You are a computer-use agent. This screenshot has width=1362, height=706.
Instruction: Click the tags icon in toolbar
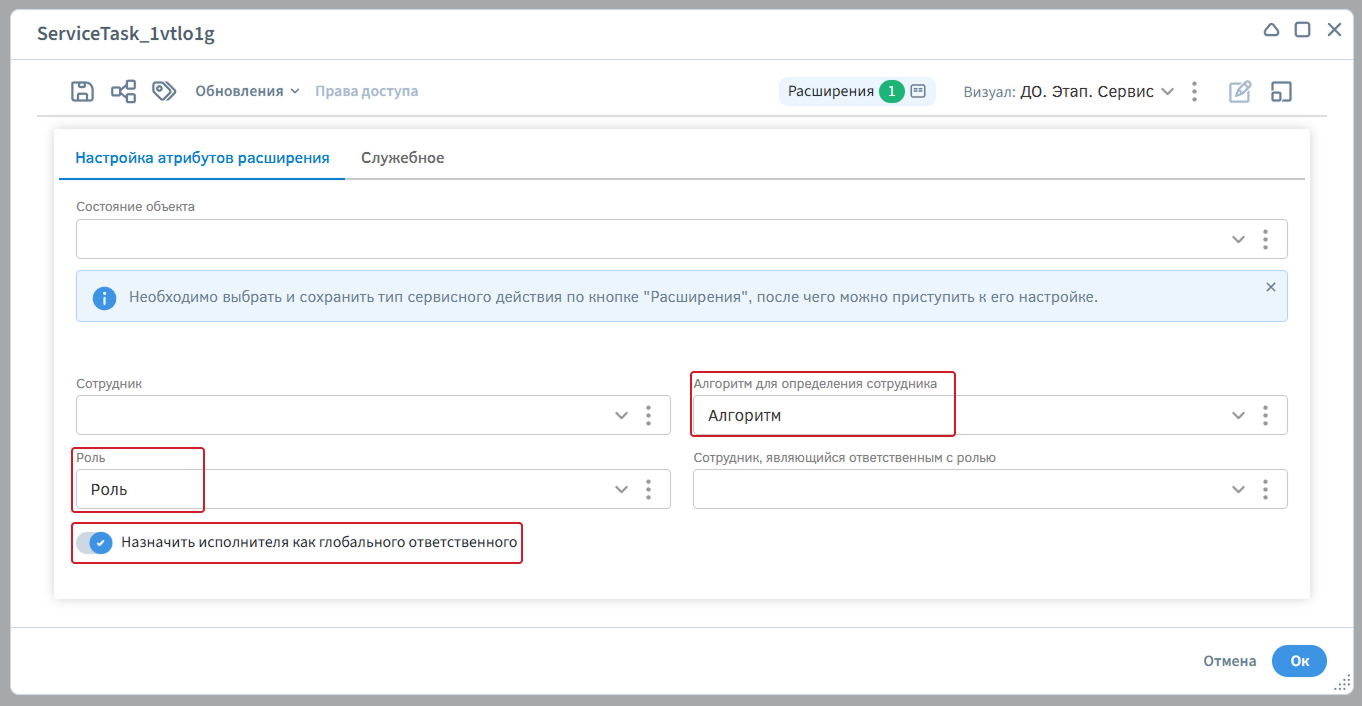[x=164, y=91]
